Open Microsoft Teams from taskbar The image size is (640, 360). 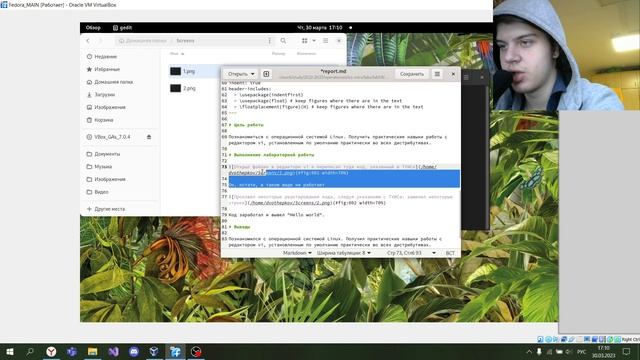(72, 351)
